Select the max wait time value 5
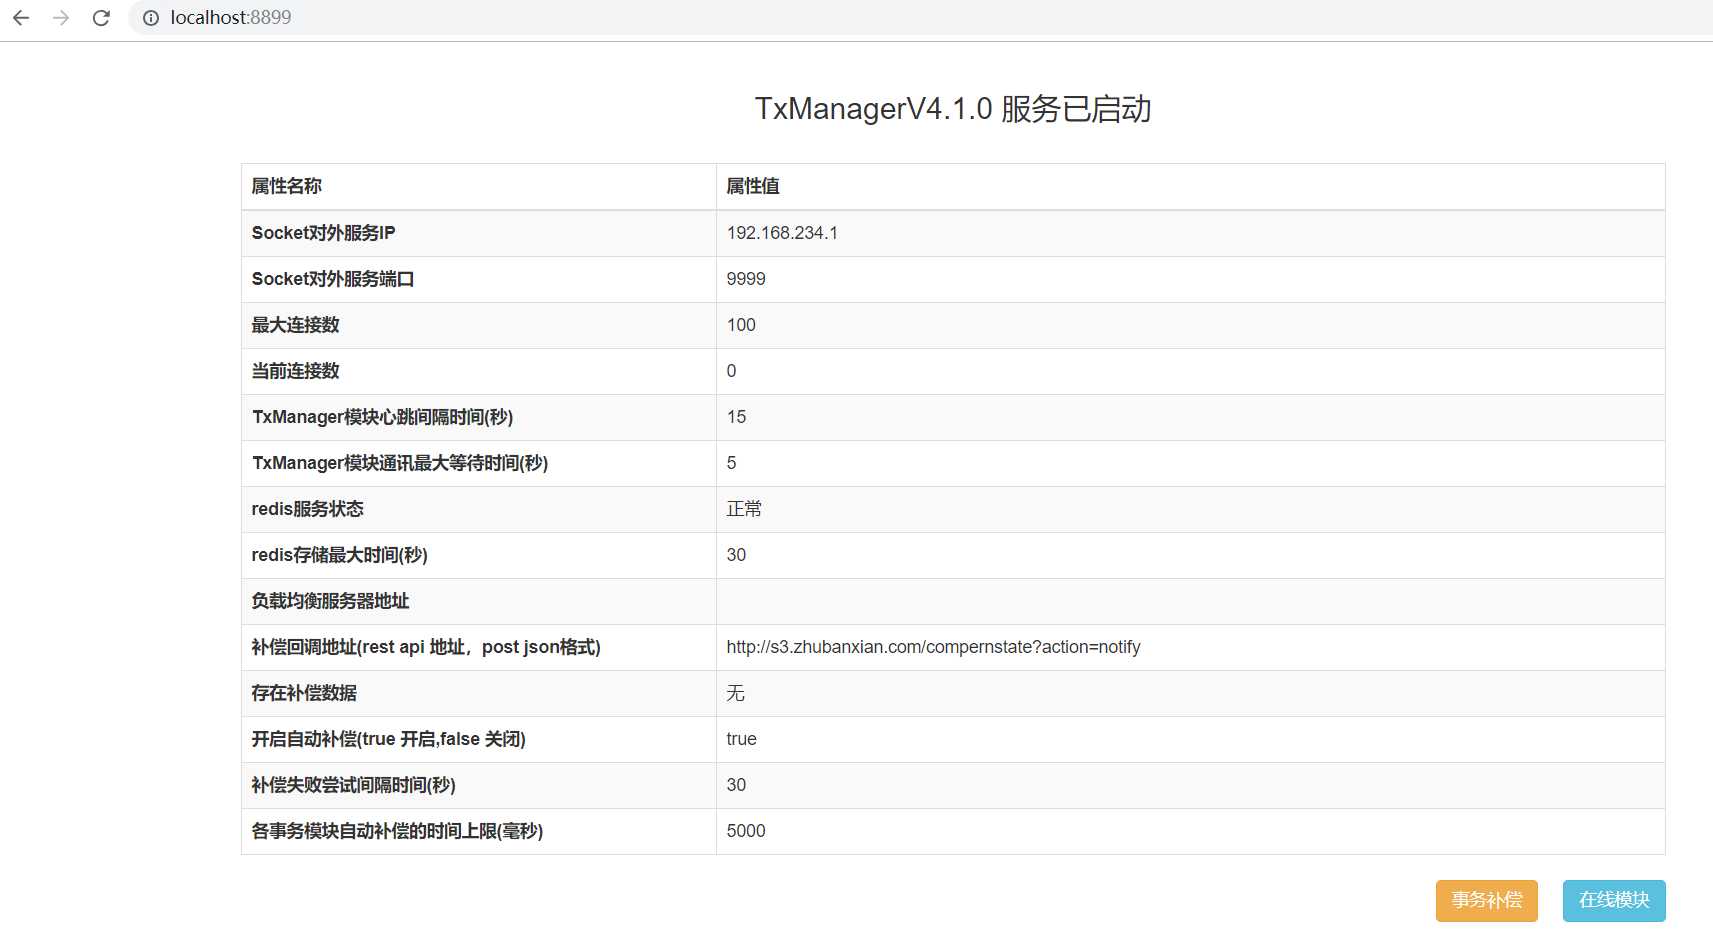Image resolution: width=1713 pixels, height=943 pixels. 731,463
